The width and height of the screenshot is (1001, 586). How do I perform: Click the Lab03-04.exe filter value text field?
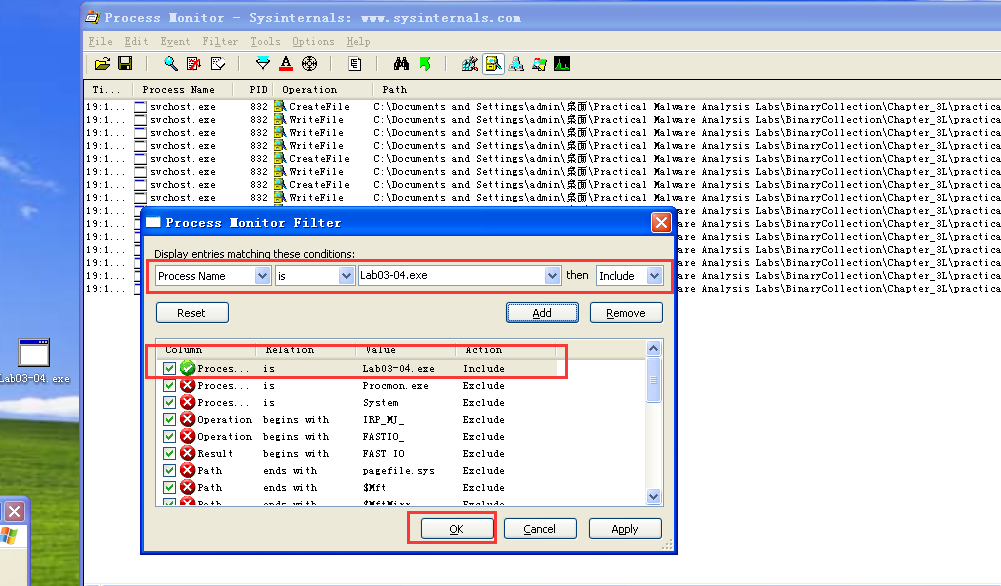coord(452,276)
